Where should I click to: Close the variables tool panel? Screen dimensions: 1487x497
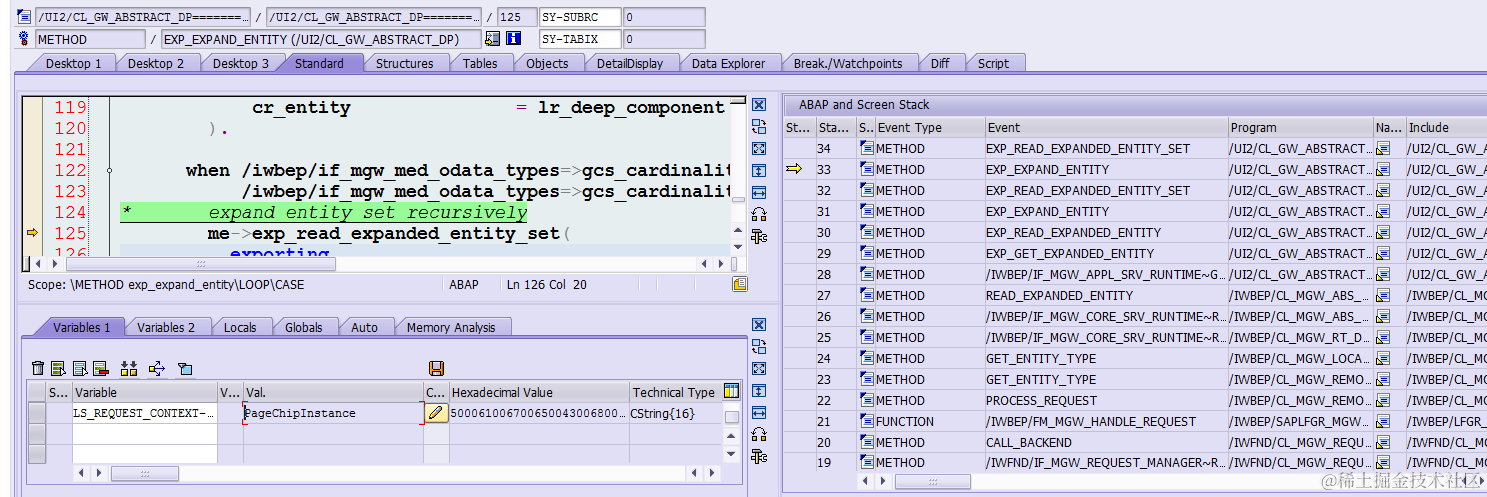[759, 325]
